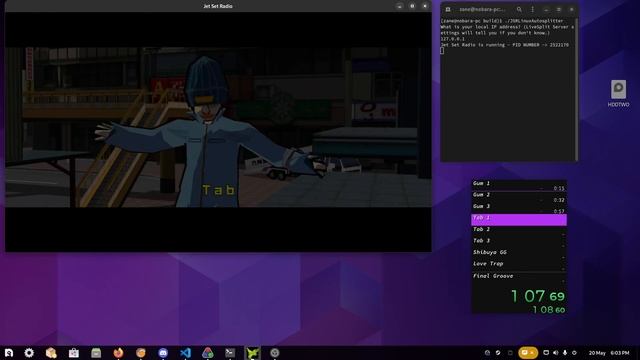Click the search icon in terminal header
The image size is (640, 360).
coord(519,9)
